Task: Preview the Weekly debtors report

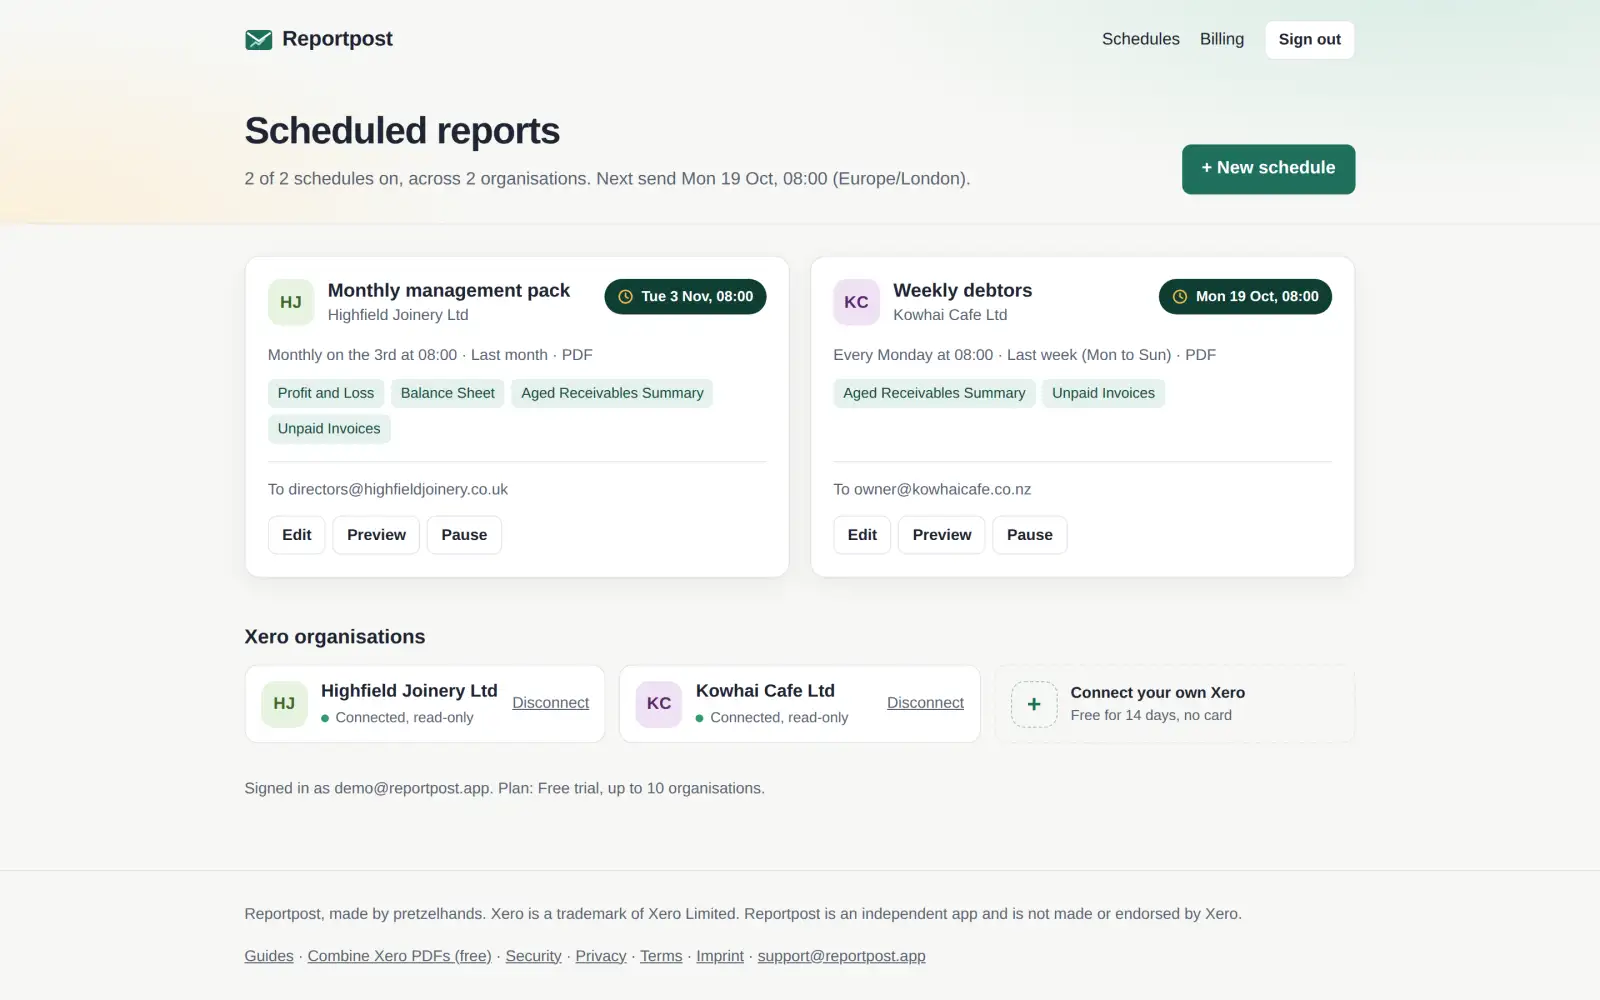Action: 942,535
